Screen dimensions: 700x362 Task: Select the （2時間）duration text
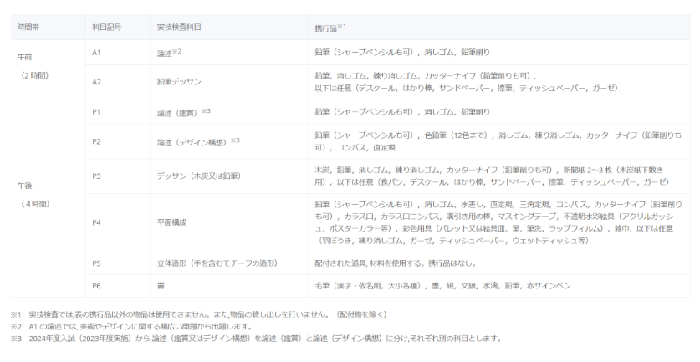34,75
